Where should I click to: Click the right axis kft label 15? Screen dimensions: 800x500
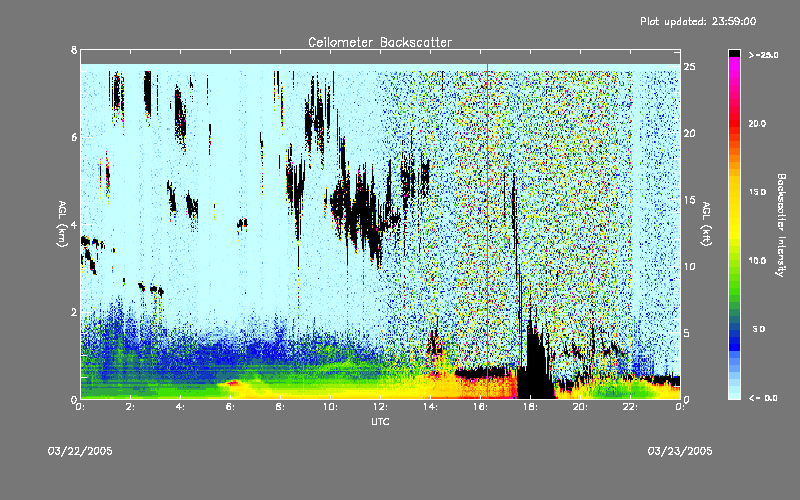689,200
